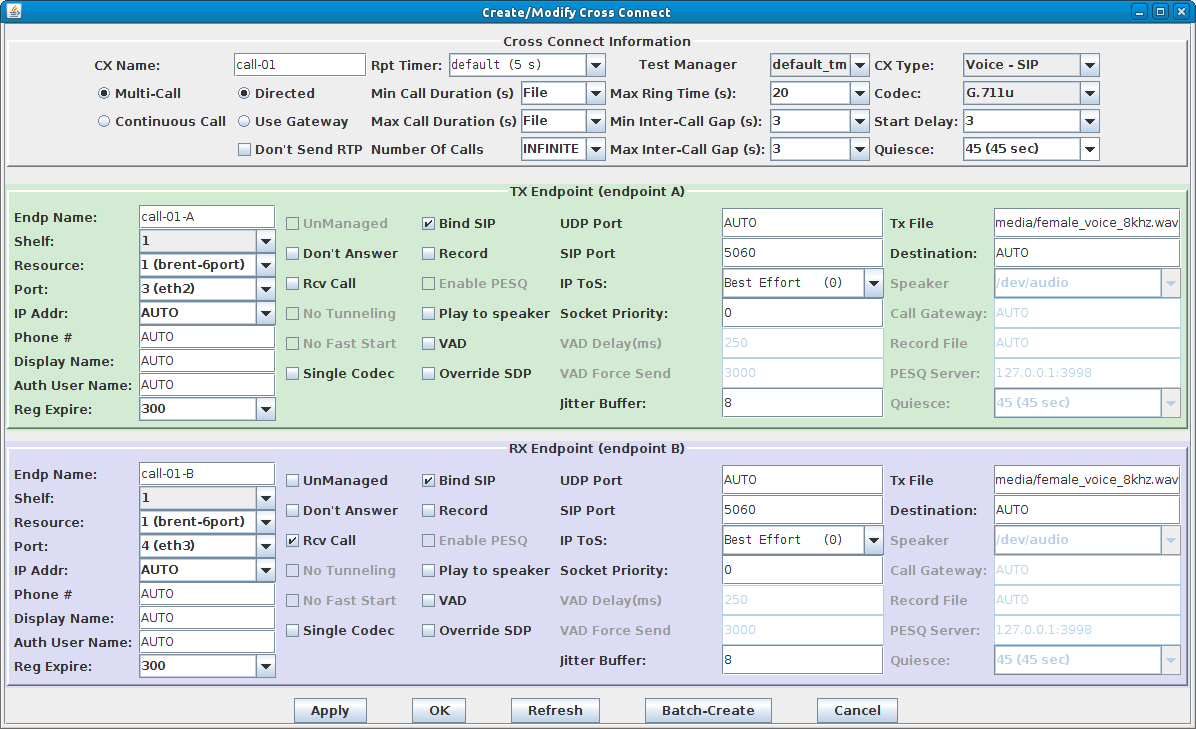
Task: Open the Min Call Duration dropdown
Action: coord(596,93)
